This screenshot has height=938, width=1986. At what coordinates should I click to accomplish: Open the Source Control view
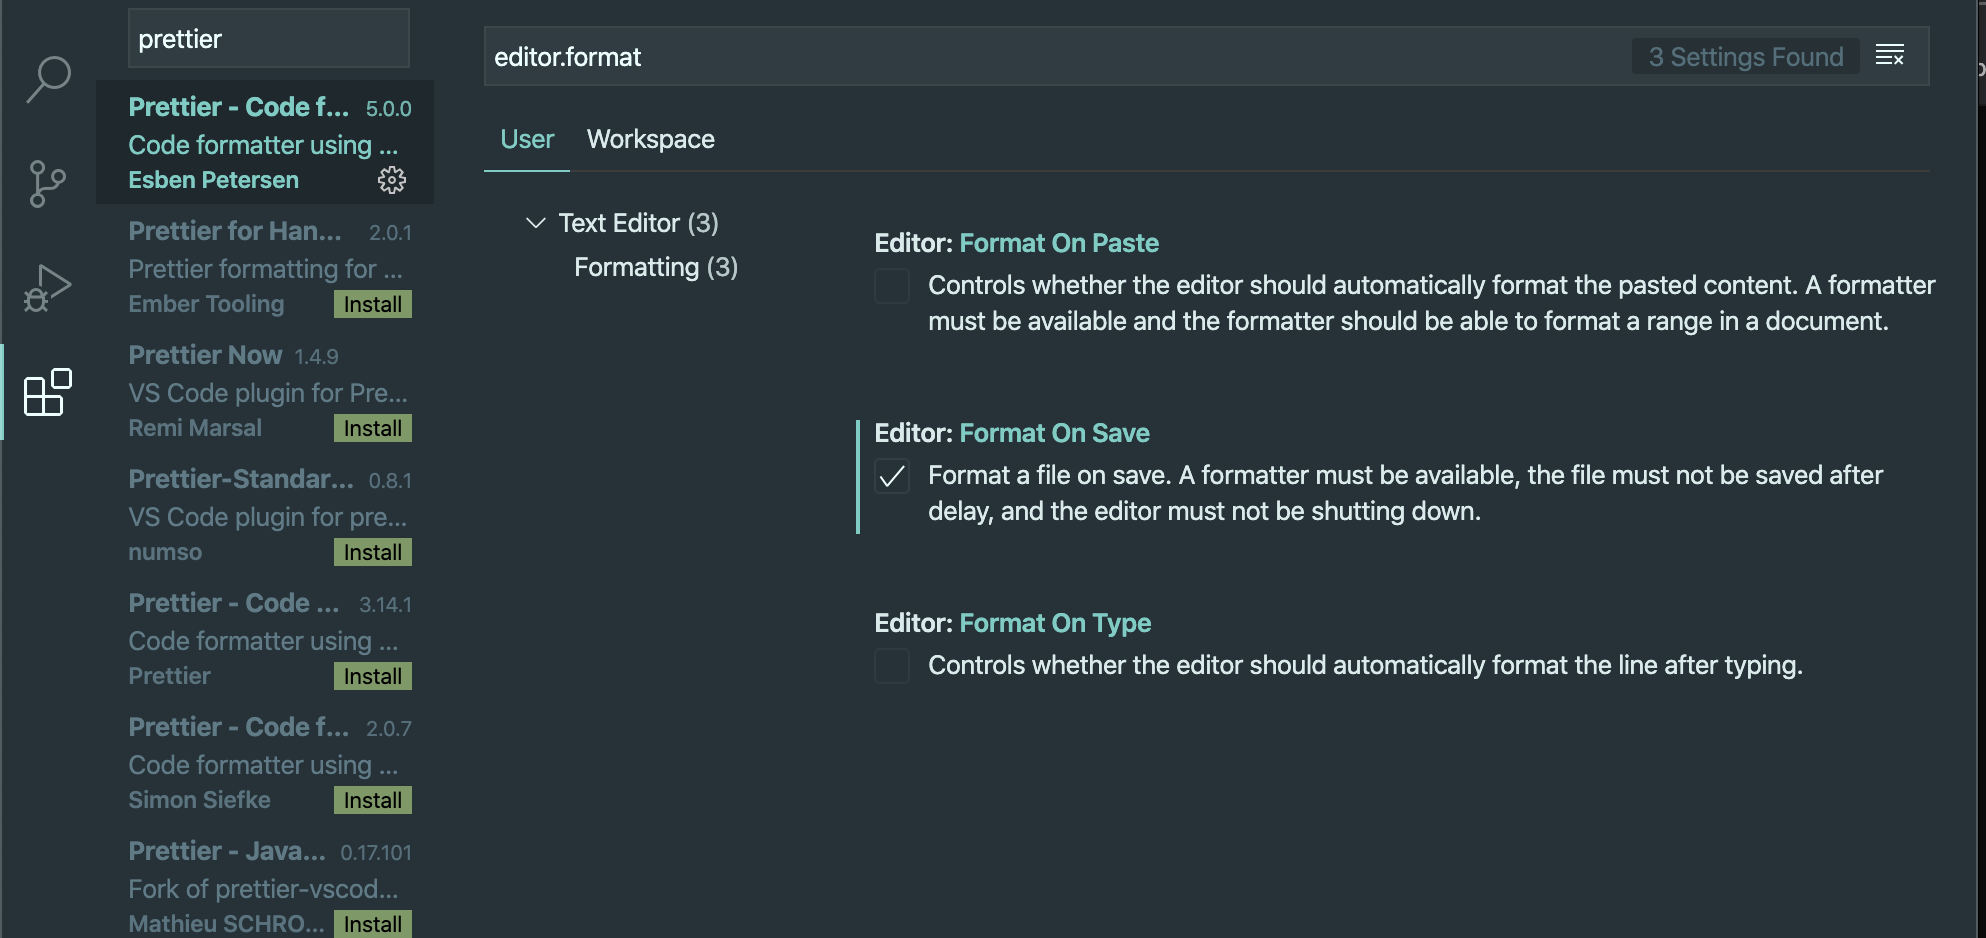click(47, 184)
